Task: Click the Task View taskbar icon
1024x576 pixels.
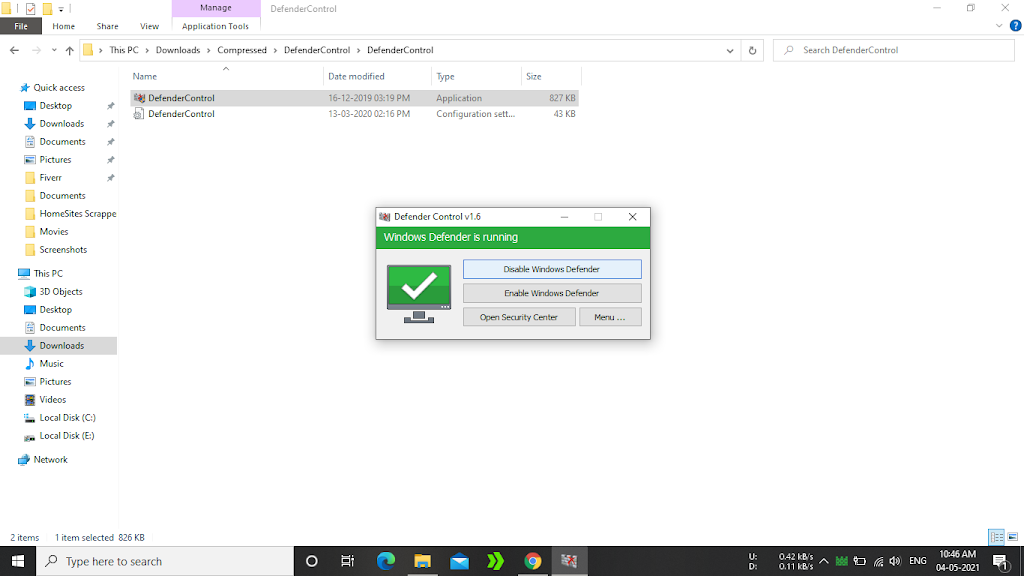Action: (347, 561)
